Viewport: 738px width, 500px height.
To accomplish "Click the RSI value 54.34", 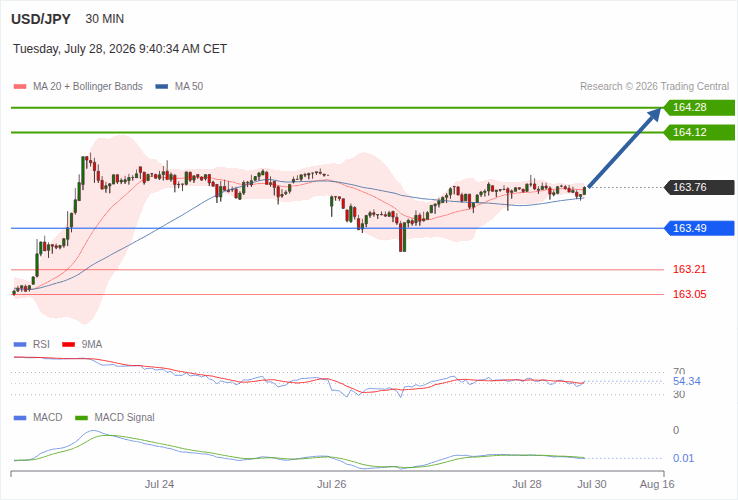I will 687,381.
